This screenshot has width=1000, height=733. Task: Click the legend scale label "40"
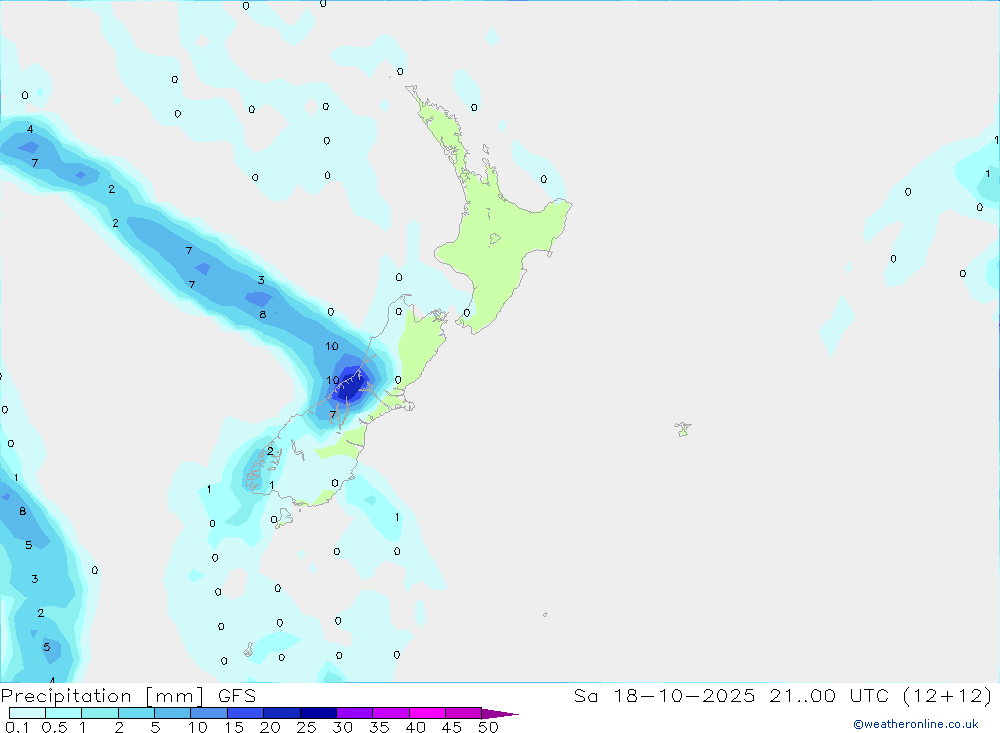click(x=416, y=727)
